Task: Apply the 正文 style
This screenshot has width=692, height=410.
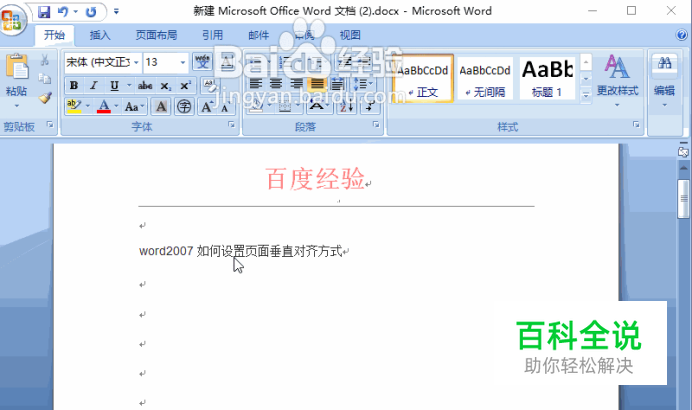Action: click(x=423, y=79)
